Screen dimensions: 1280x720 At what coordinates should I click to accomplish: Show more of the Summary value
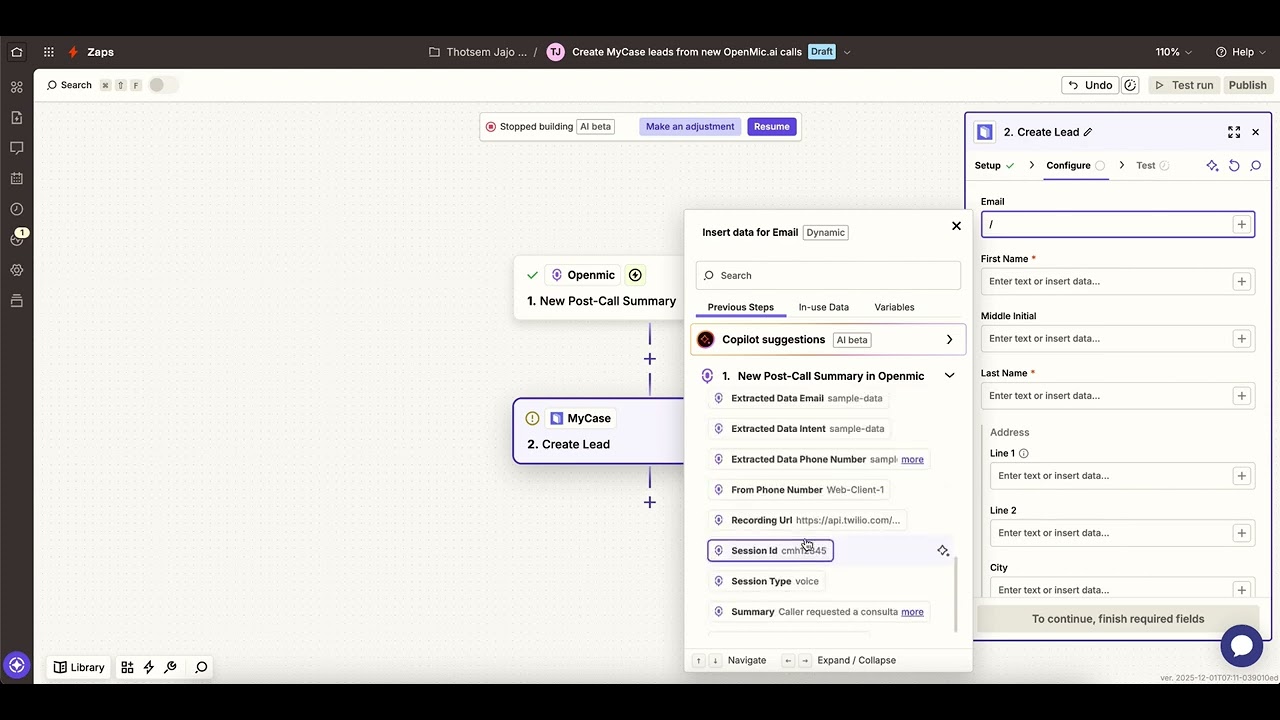tap(912, 612)
